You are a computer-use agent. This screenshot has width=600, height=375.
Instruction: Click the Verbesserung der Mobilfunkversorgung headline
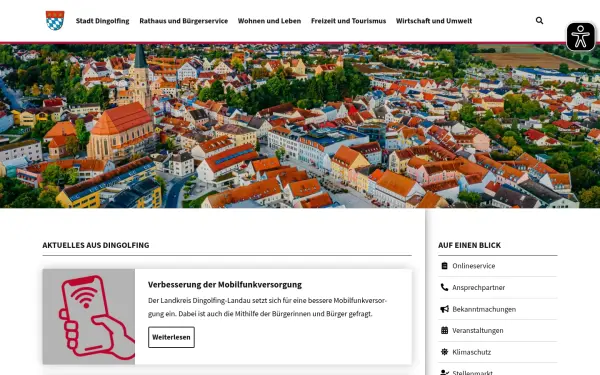pyautogui.click(x=225, y=285)
